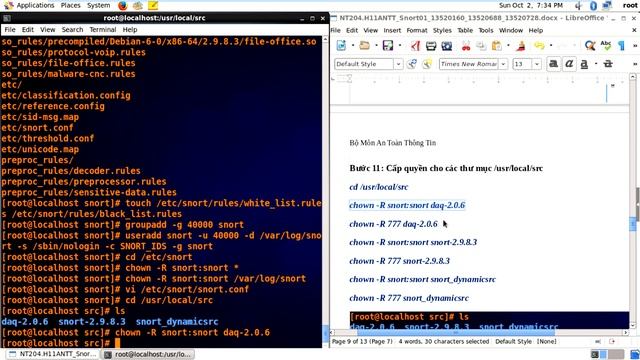Open the Terminal menu in terminal window

tap(102, 29)
